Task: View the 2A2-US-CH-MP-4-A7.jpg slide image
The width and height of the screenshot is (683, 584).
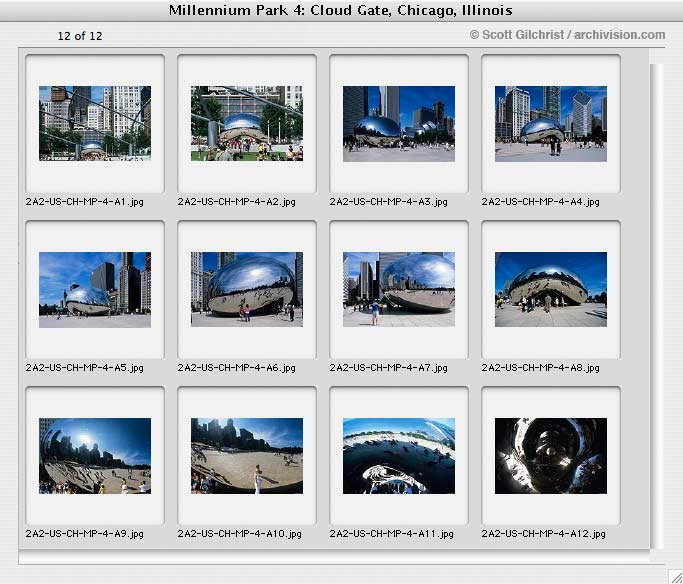Action: [399, 289]
